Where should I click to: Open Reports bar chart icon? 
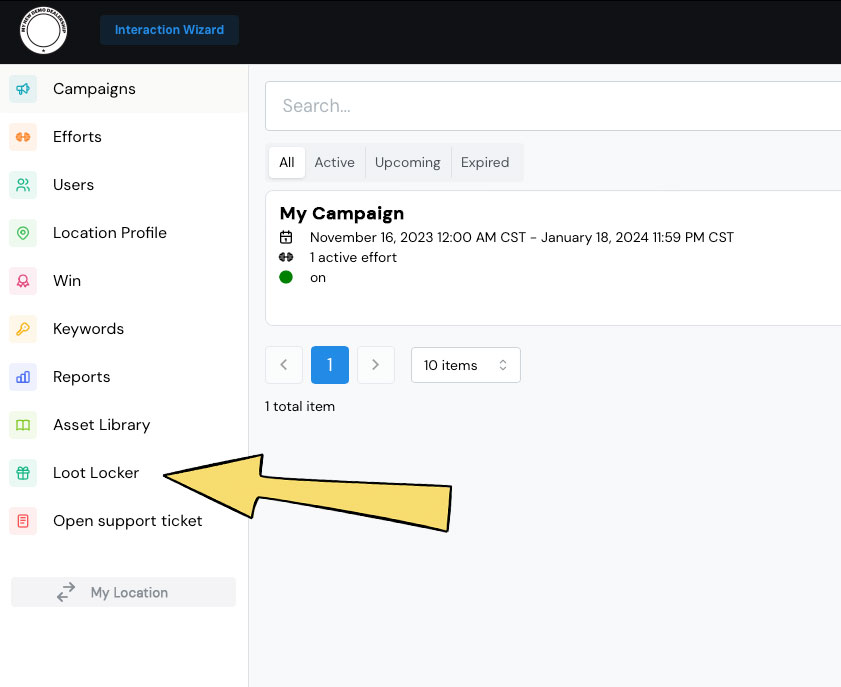23,377
